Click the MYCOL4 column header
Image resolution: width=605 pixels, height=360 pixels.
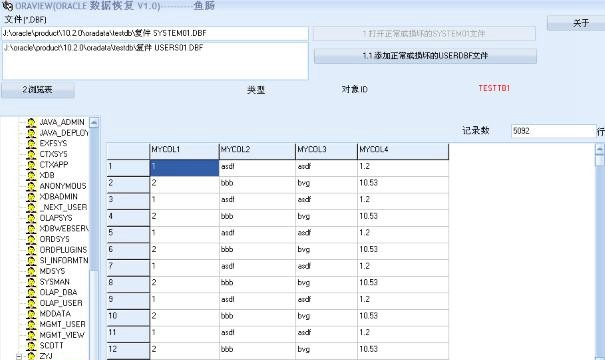(x=403, y=151)
